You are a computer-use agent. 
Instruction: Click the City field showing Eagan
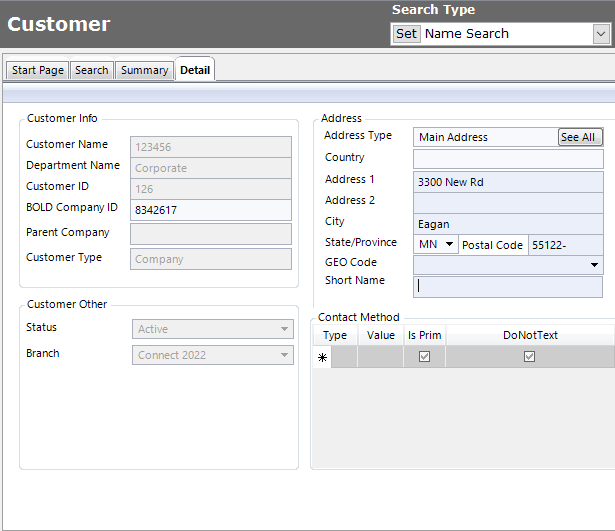pyautogui.click(x=508, y=224)
